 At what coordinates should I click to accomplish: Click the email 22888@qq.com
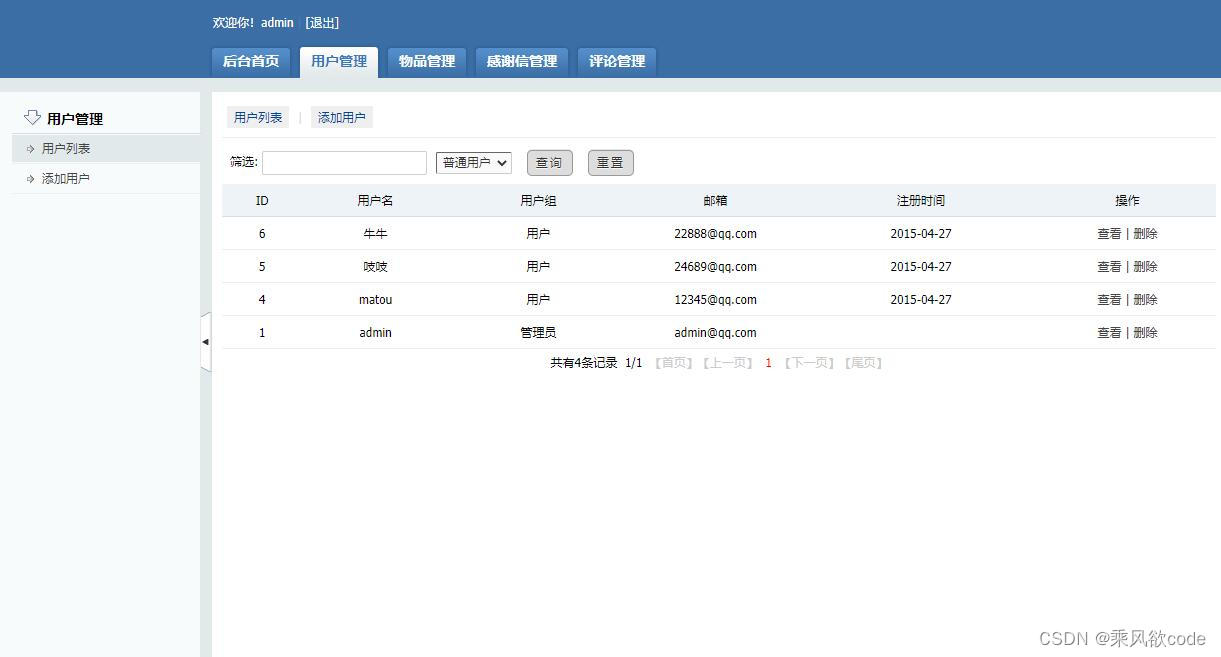pyautogui.click(x=715, y=234)
